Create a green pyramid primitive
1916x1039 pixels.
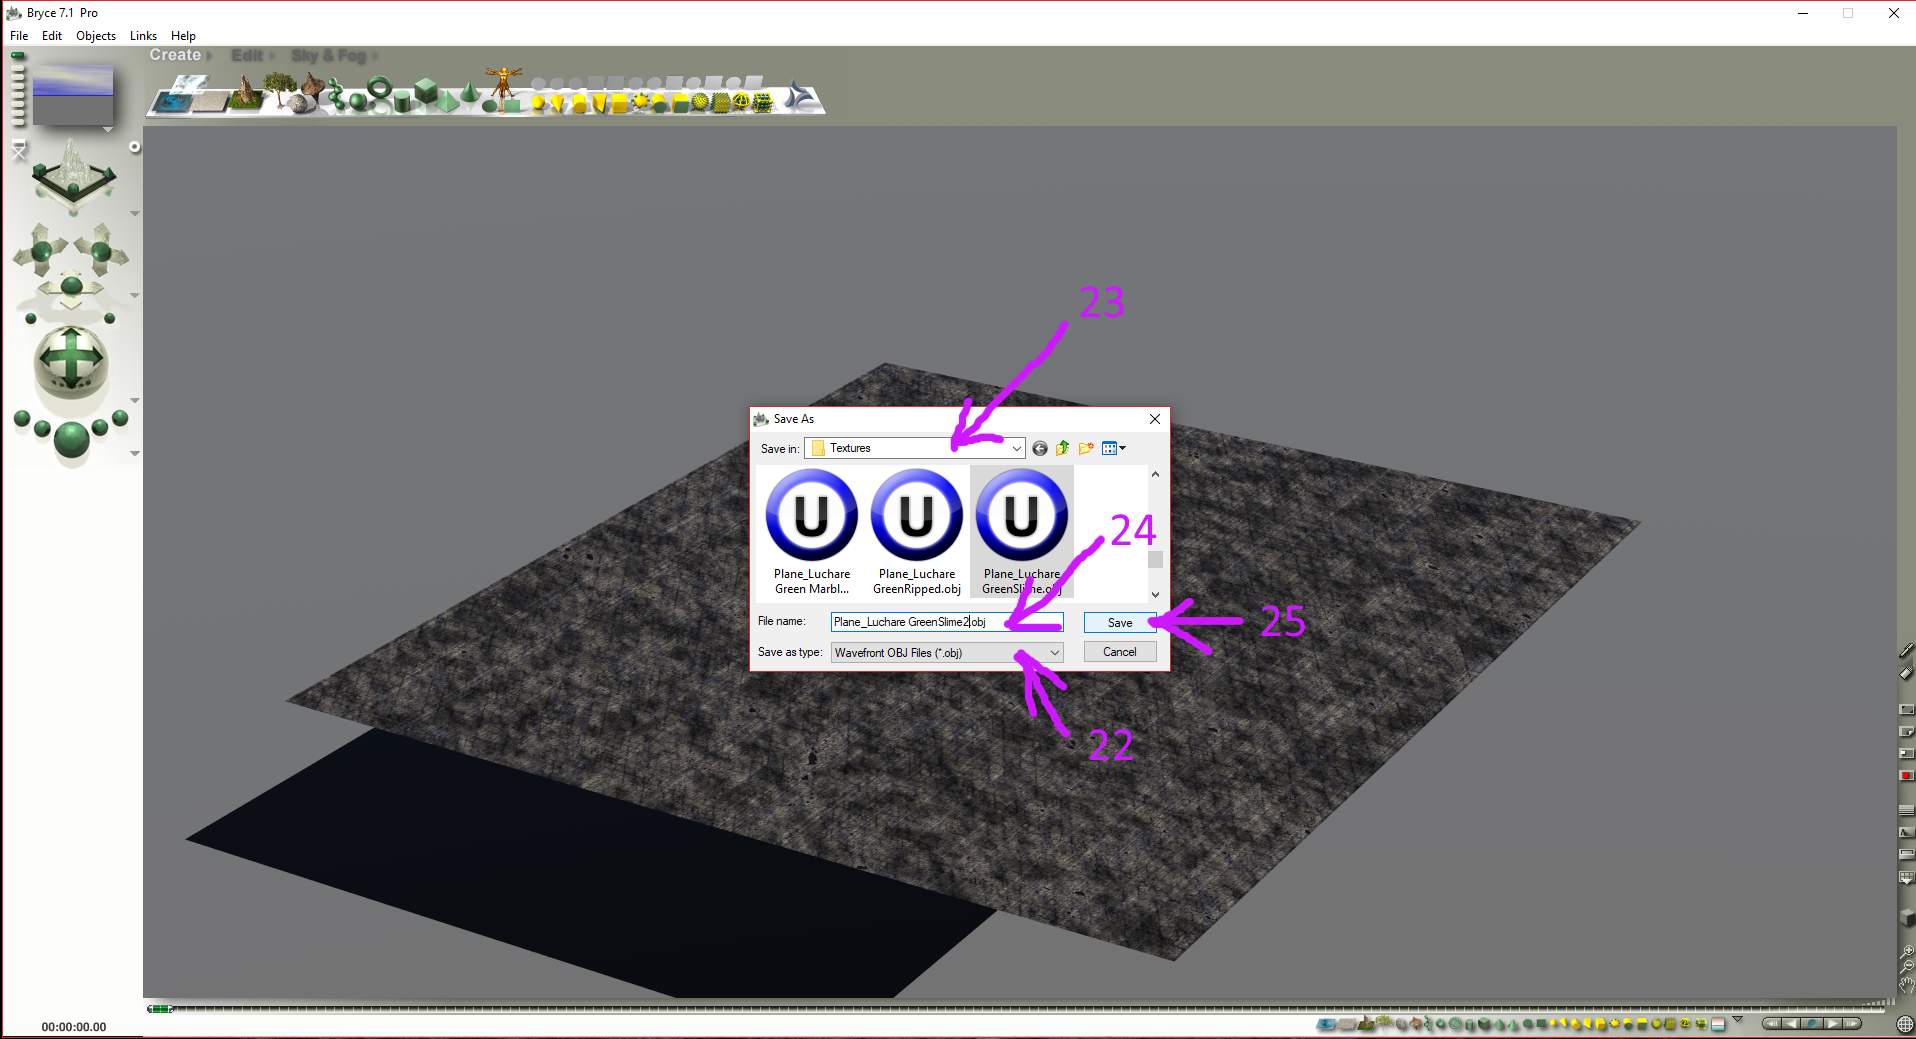pyautogui.click(x=447, y=102)
